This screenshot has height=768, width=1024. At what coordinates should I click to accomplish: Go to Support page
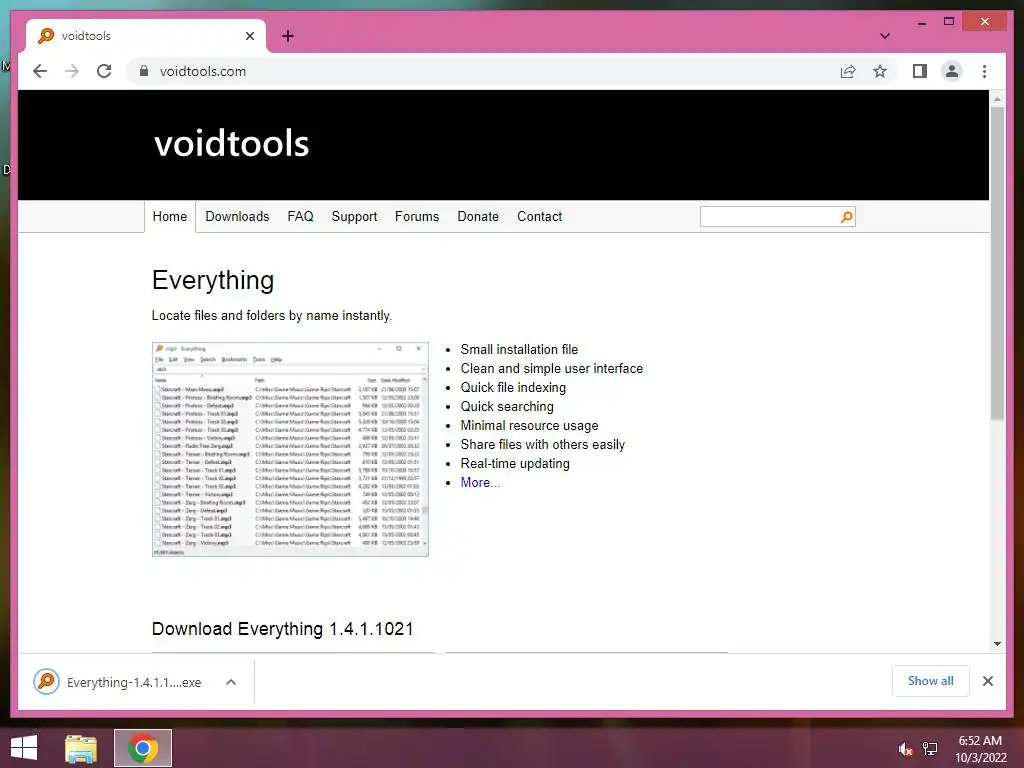click(354, 216)
